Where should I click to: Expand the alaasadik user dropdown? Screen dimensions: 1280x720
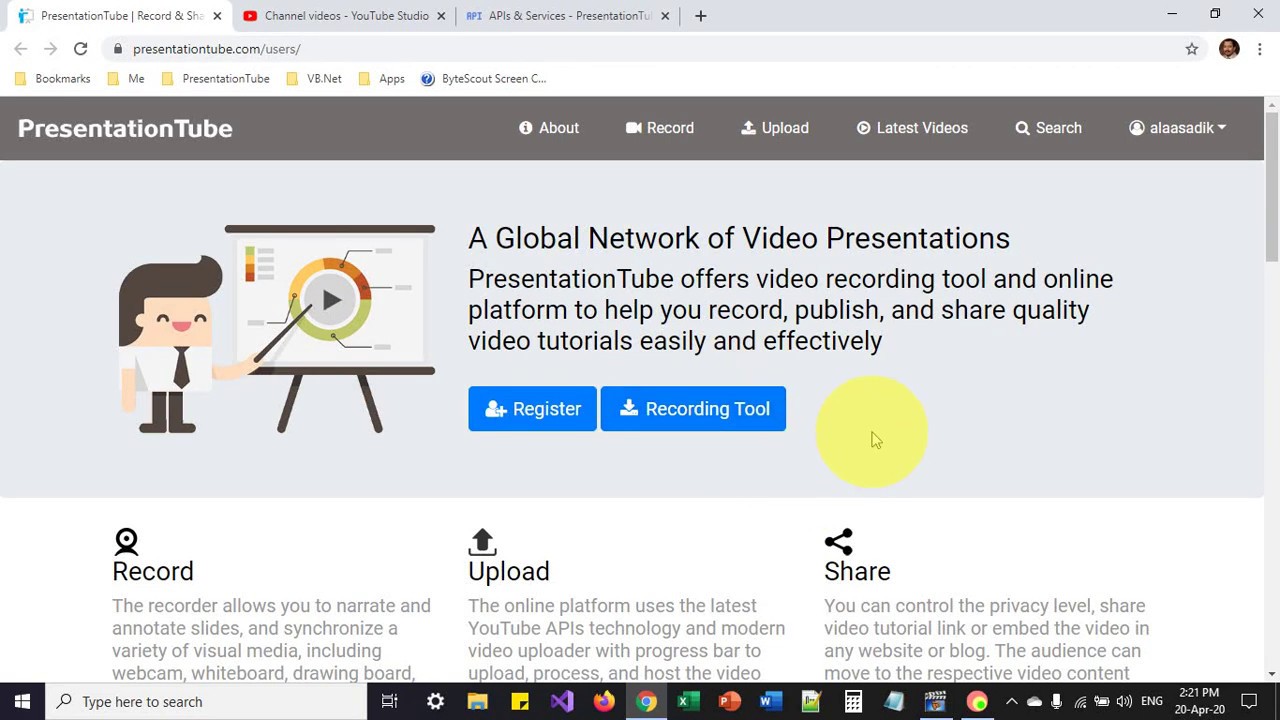pos(1177,128)
